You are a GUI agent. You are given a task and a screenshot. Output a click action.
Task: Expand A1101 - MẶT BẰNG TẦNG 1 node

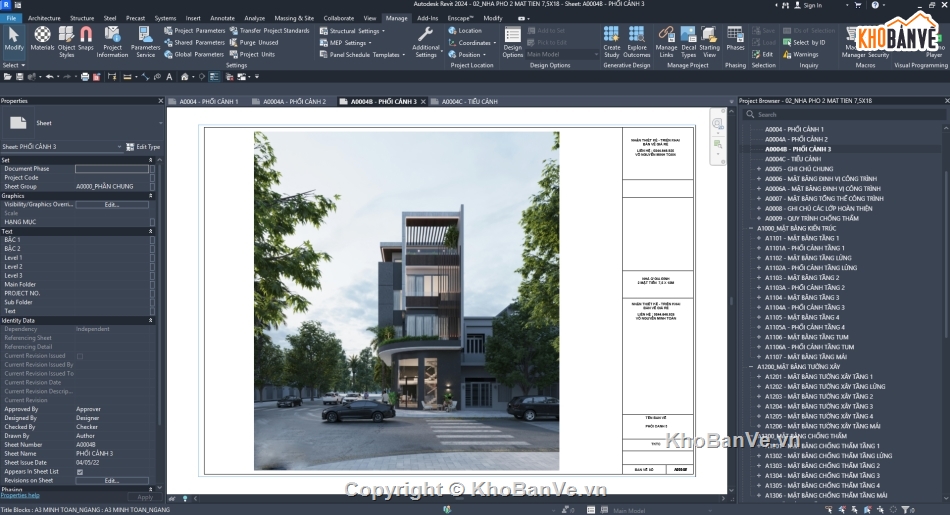click(759, 238)
